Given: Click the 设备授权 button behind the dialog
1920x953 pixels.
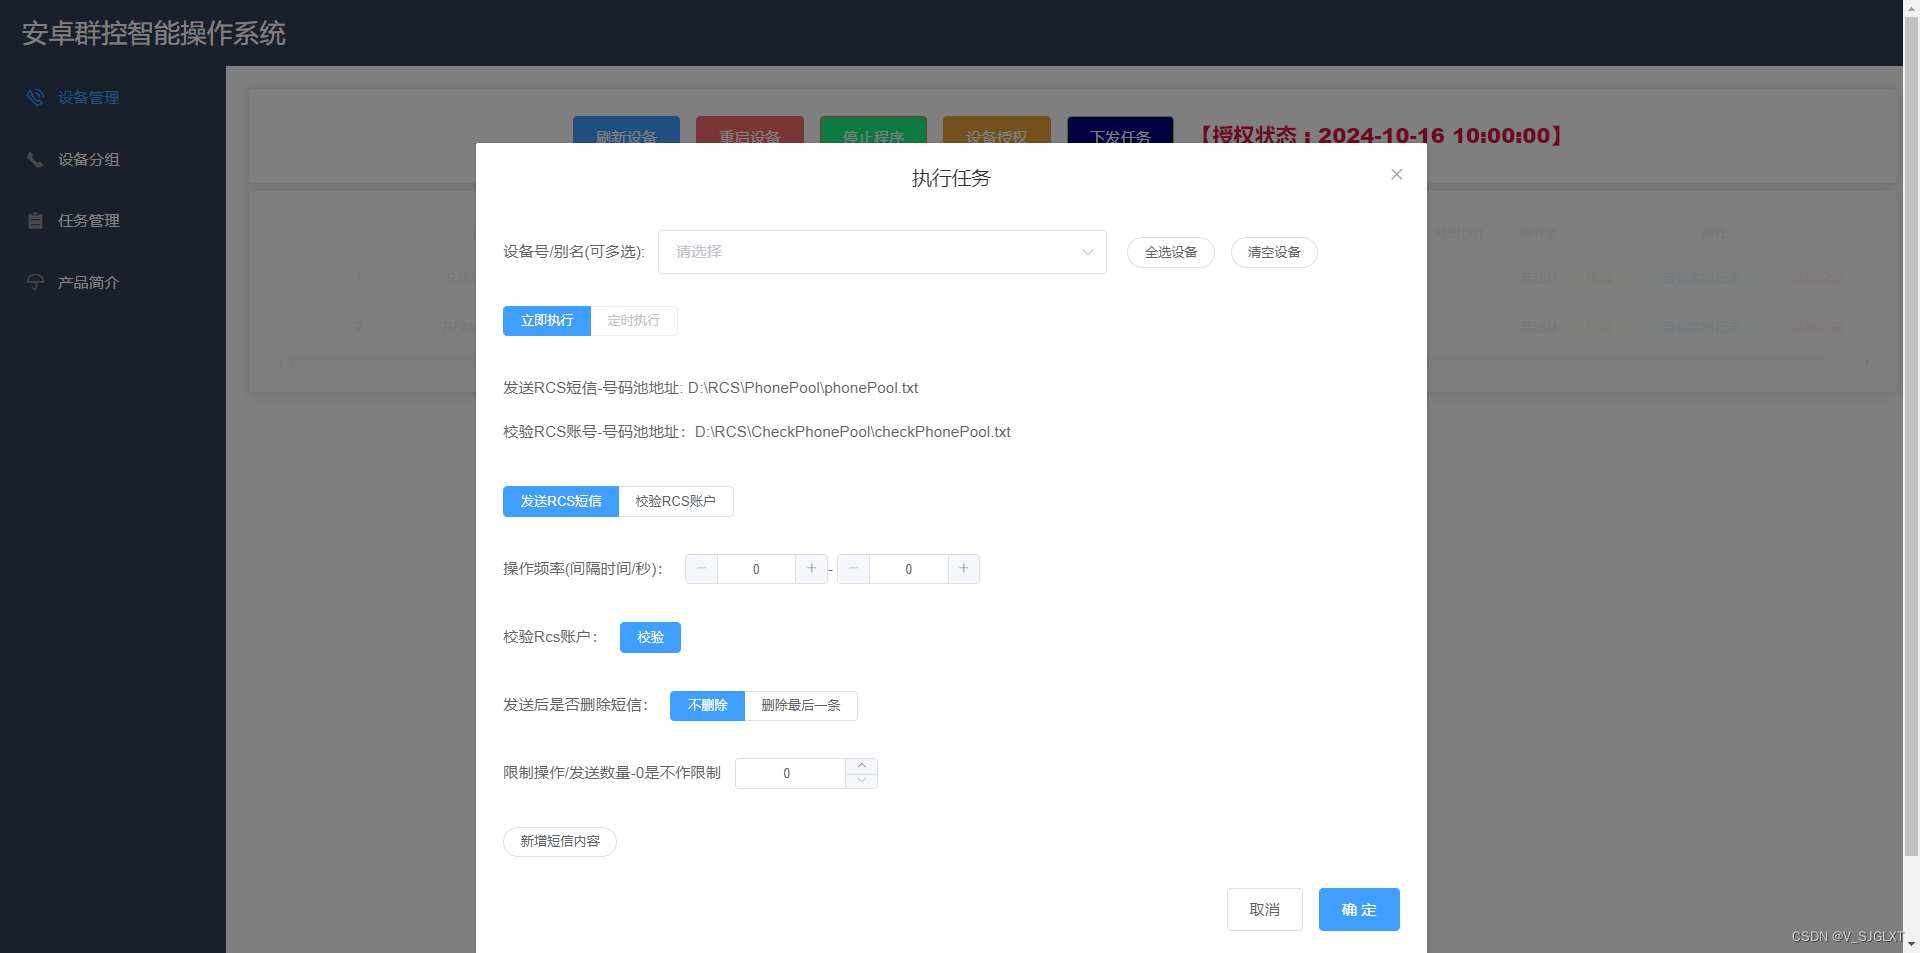Looking at the screenshot, I should 997,130.
